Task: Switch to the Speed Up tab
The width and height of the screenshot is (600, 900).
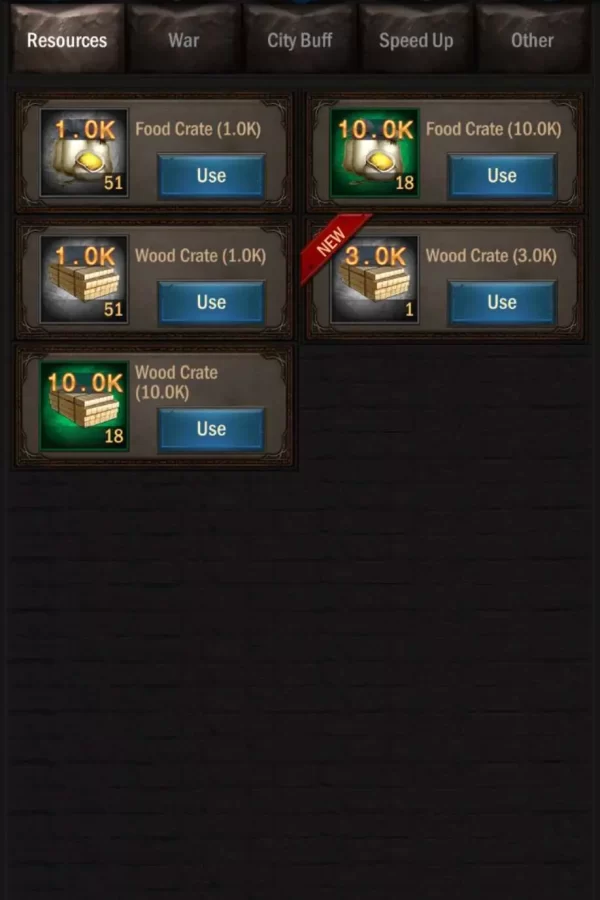Action: 416,39
